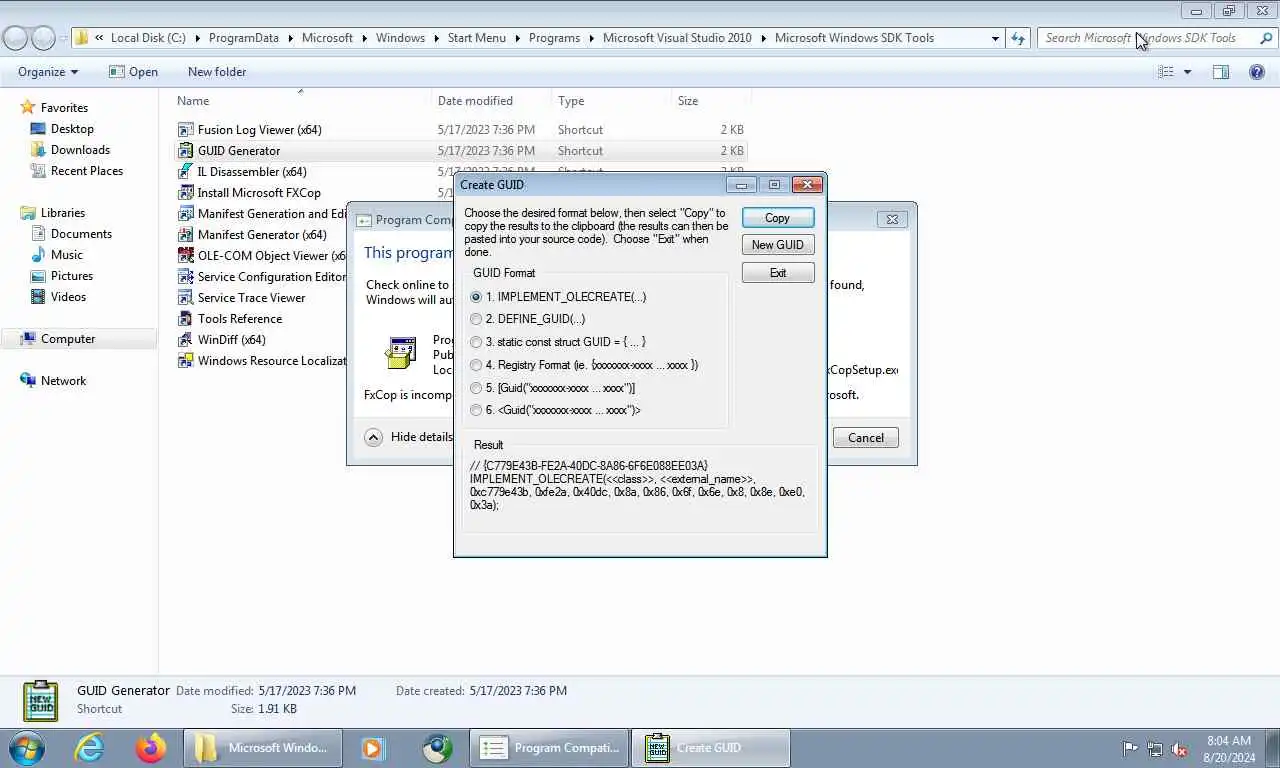The width and height of the screenshot is (1280, 768).
Task: Select OLE-COM Object Viewer icon
Action: pyautogui.click(x=185, y=256)
